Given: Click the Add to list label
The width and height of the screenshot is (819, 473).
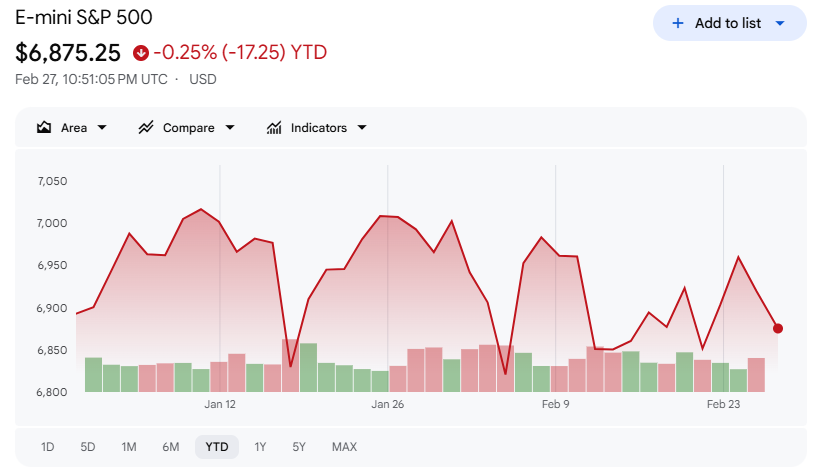Looking at the screenshot, I should coord(728,23).
